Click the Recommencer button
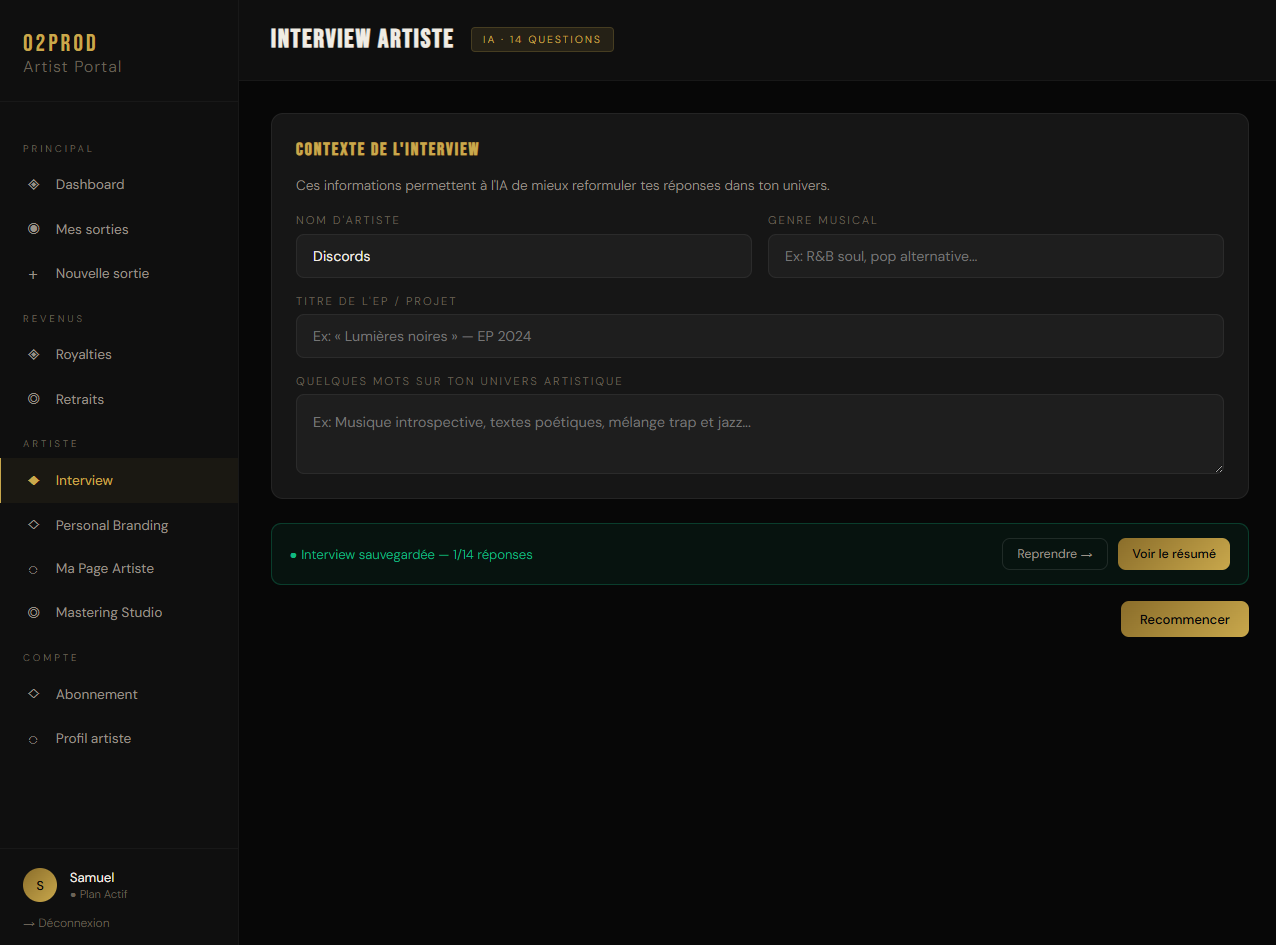The width and height of the screenshot is (1276, 945). click(x=1185, y=619)
